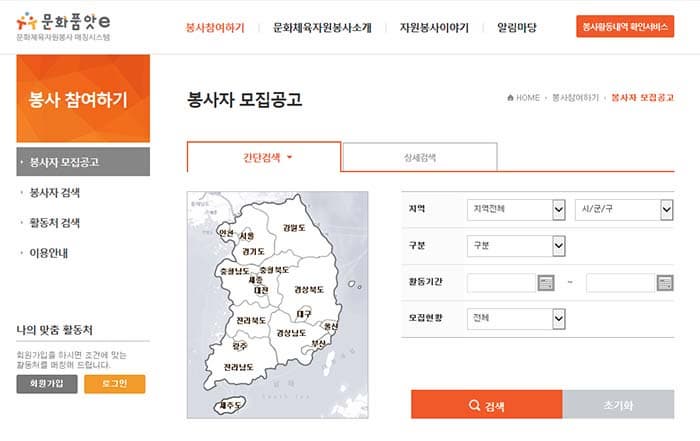This screenshot has width=700, height=441.
Task: Select 인천 on the map
Action: tap(226, 233)
